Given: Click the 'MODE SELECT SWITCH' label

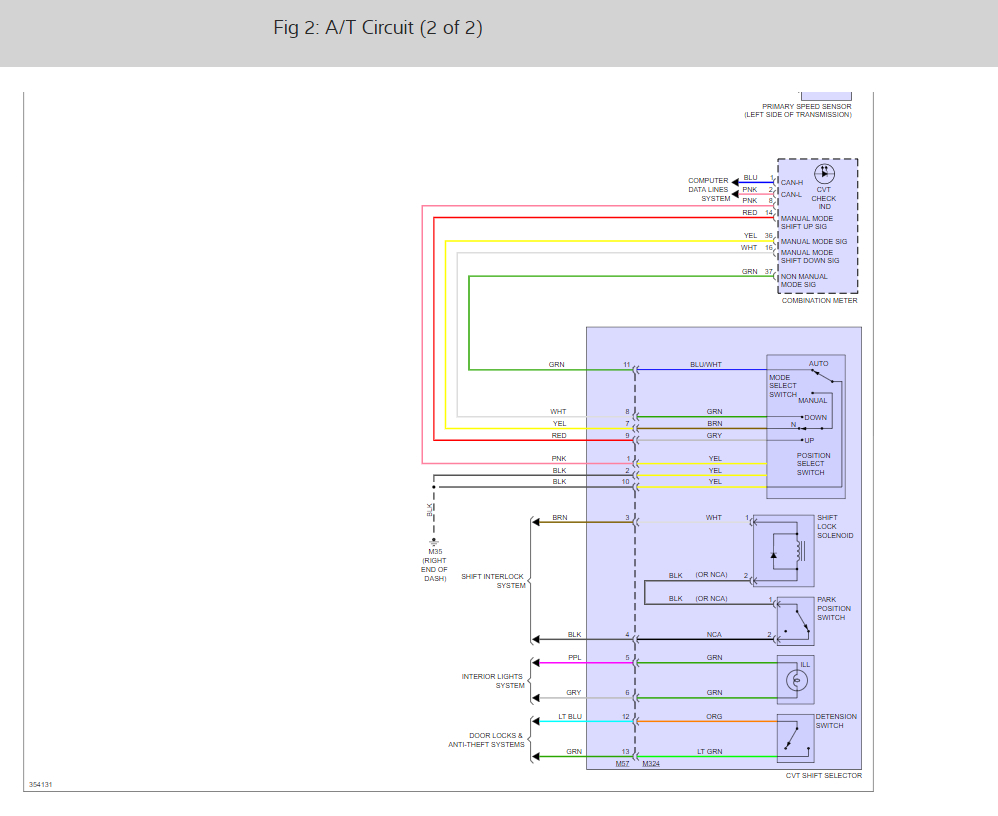Looking at the screenshot, I should [x=783, y=386].
